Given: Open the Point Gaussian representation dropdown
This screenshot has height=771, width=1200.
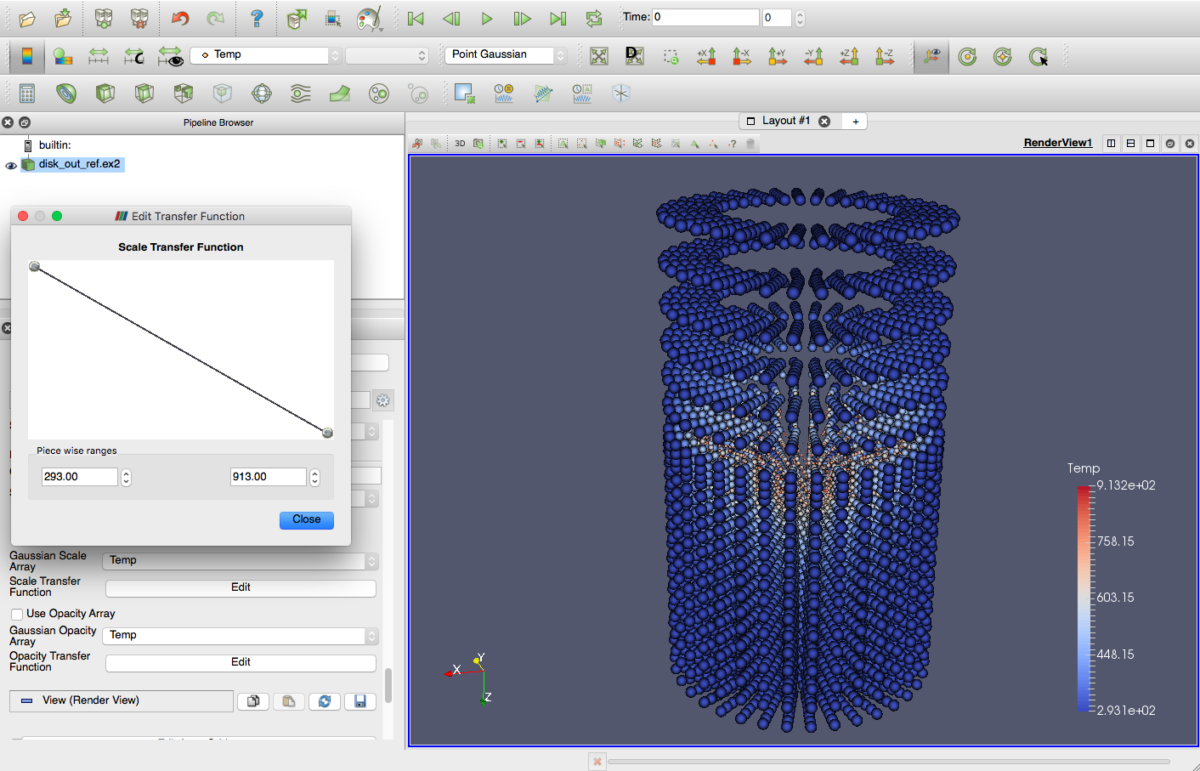Looking at the screenshot, I should click(506, 55).
